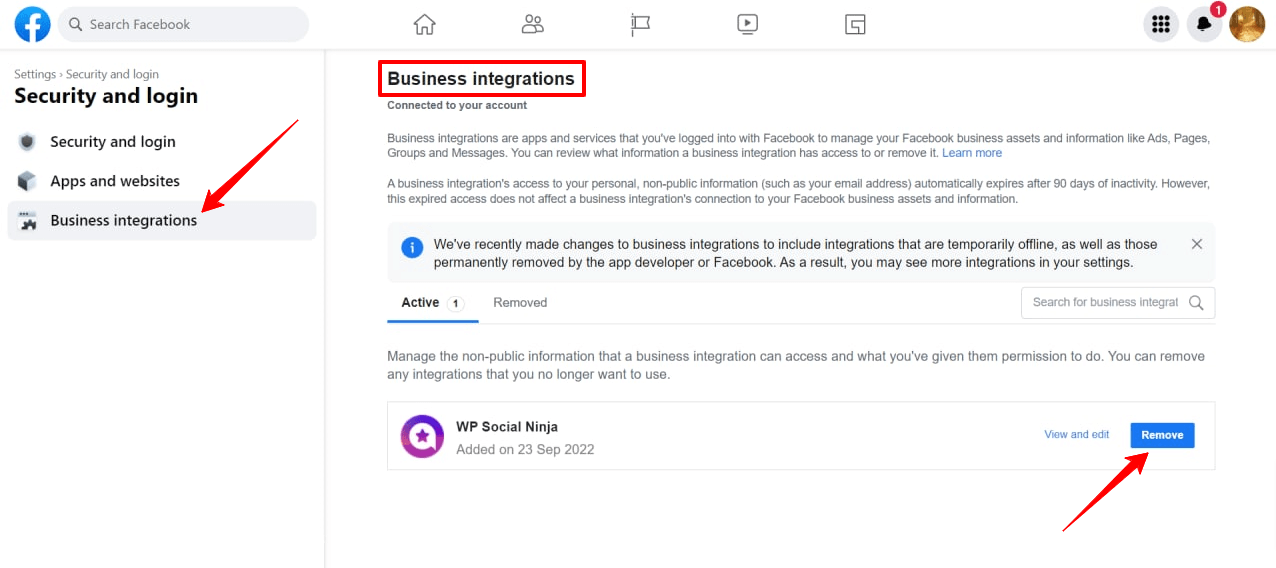
Task: Click the Search for business integrations field
Action: [x=1104, y=303]
